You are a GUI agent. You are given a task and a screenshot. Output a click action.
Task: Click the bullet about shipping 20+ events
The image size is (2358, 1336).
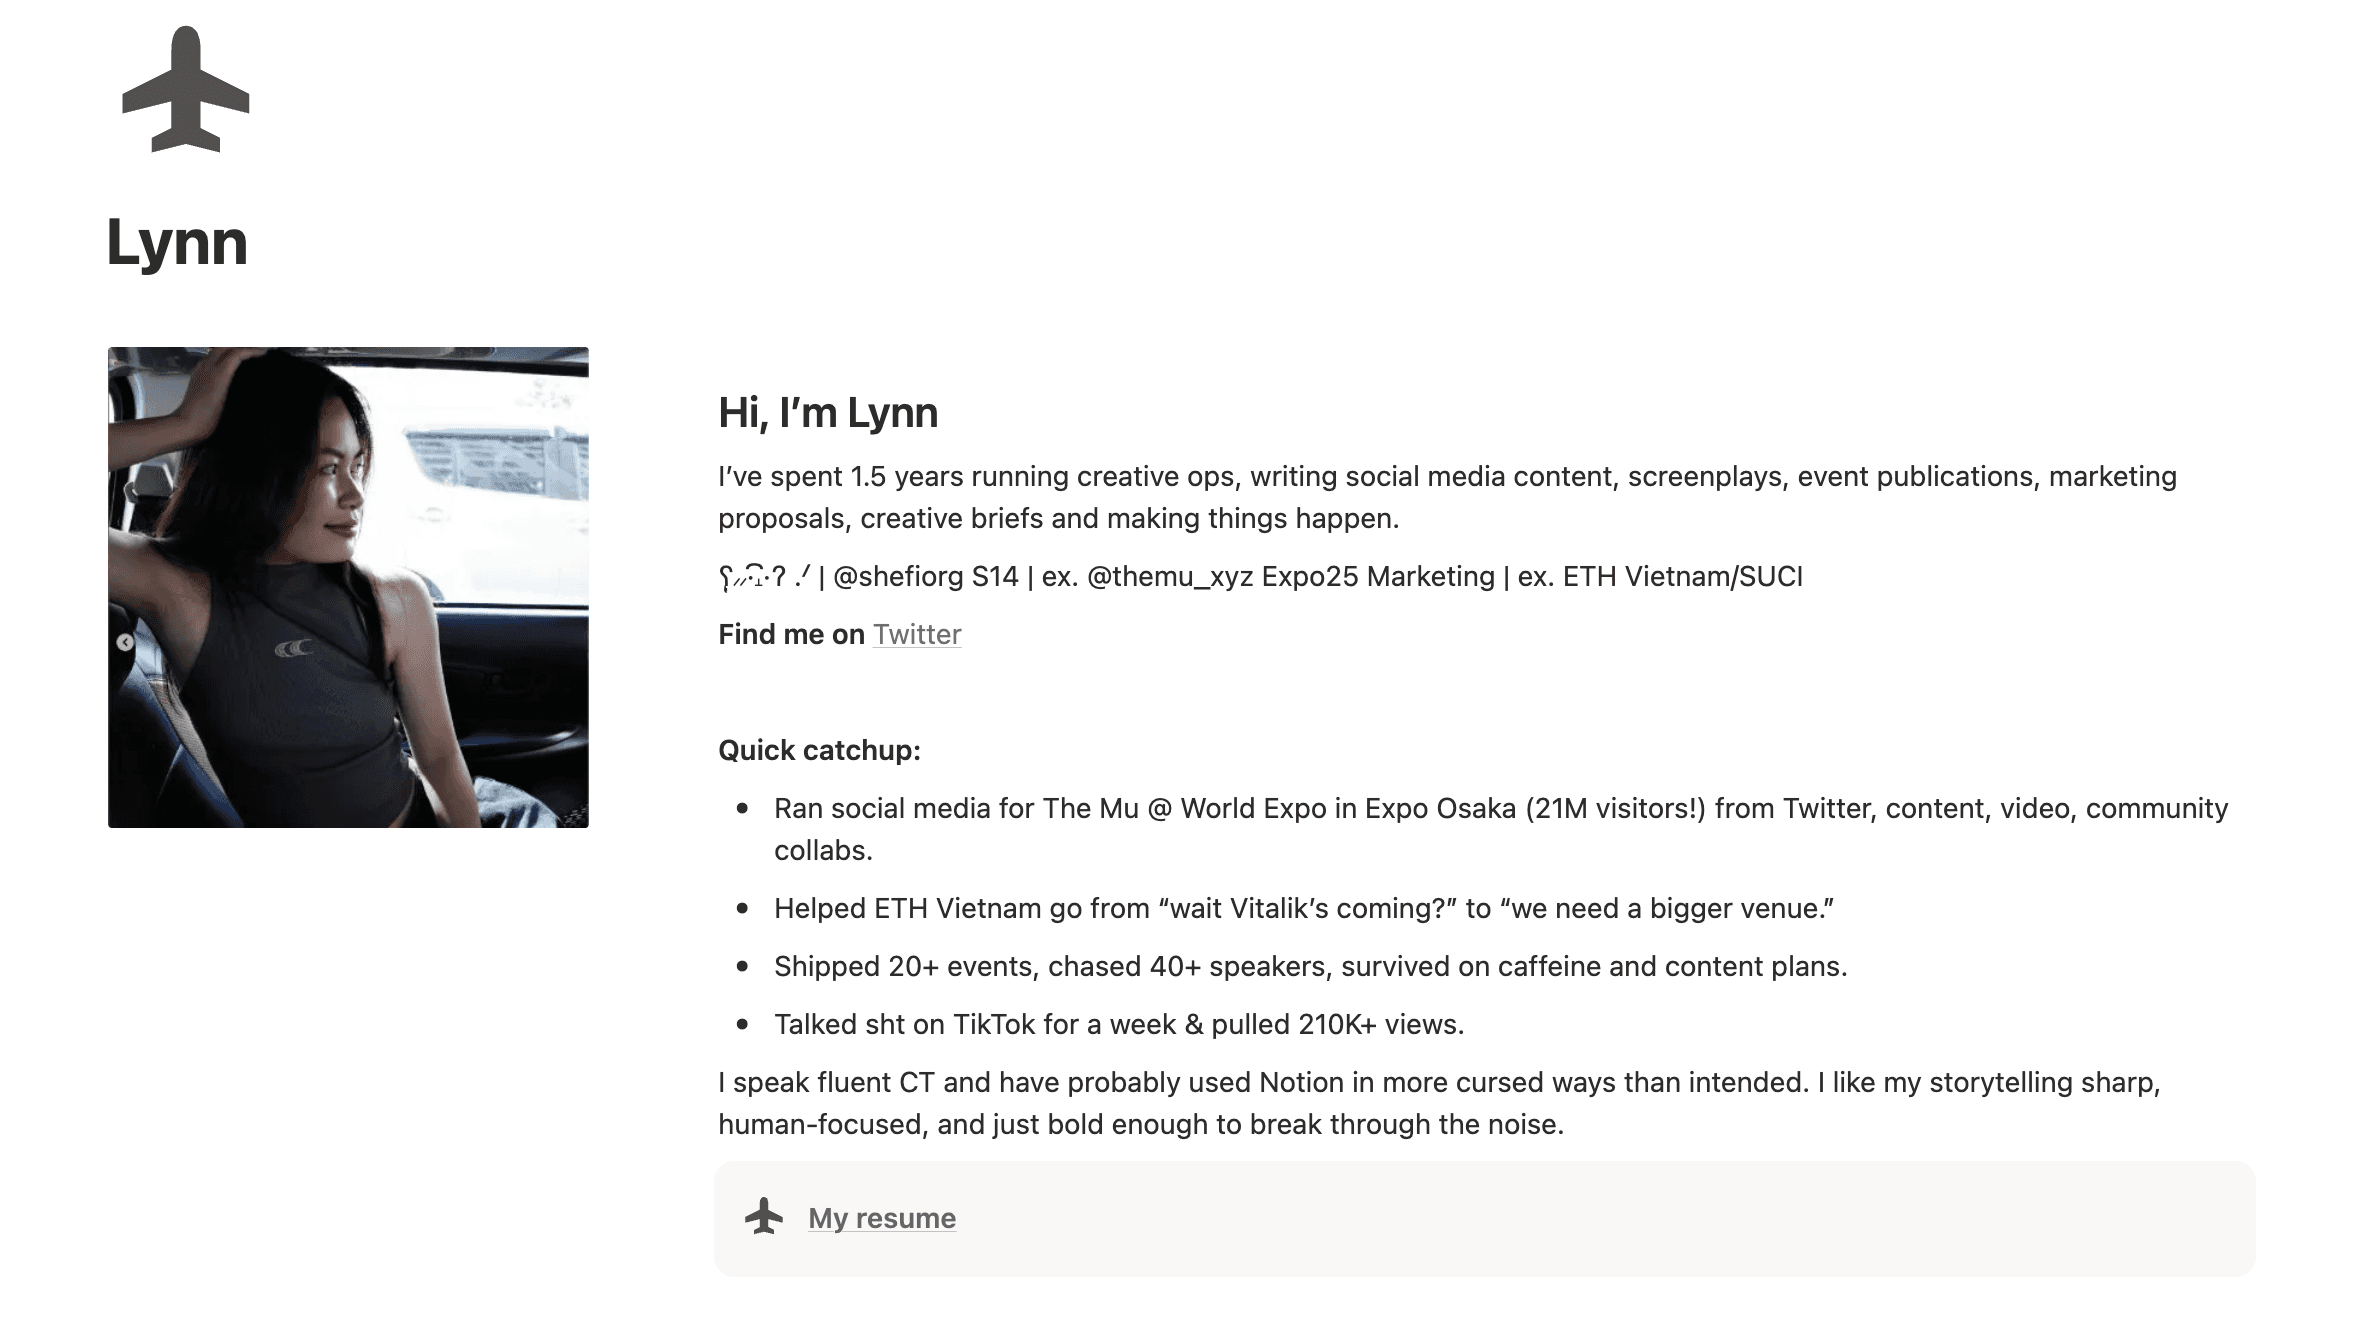pos(1310,967)
